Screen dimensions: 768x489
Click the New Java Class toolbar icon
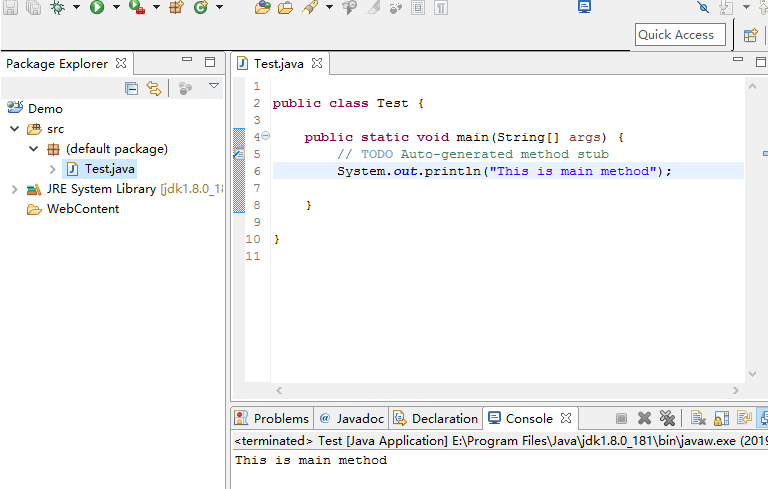click(201, 7)
